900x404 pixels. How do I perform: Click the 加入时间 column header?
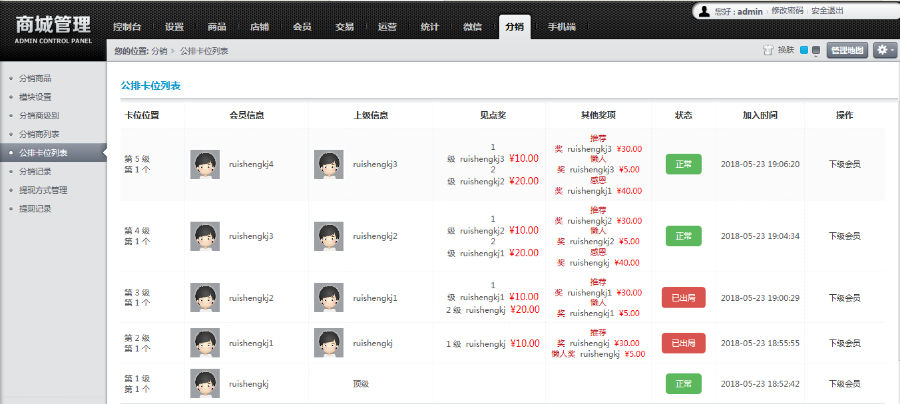760,115
